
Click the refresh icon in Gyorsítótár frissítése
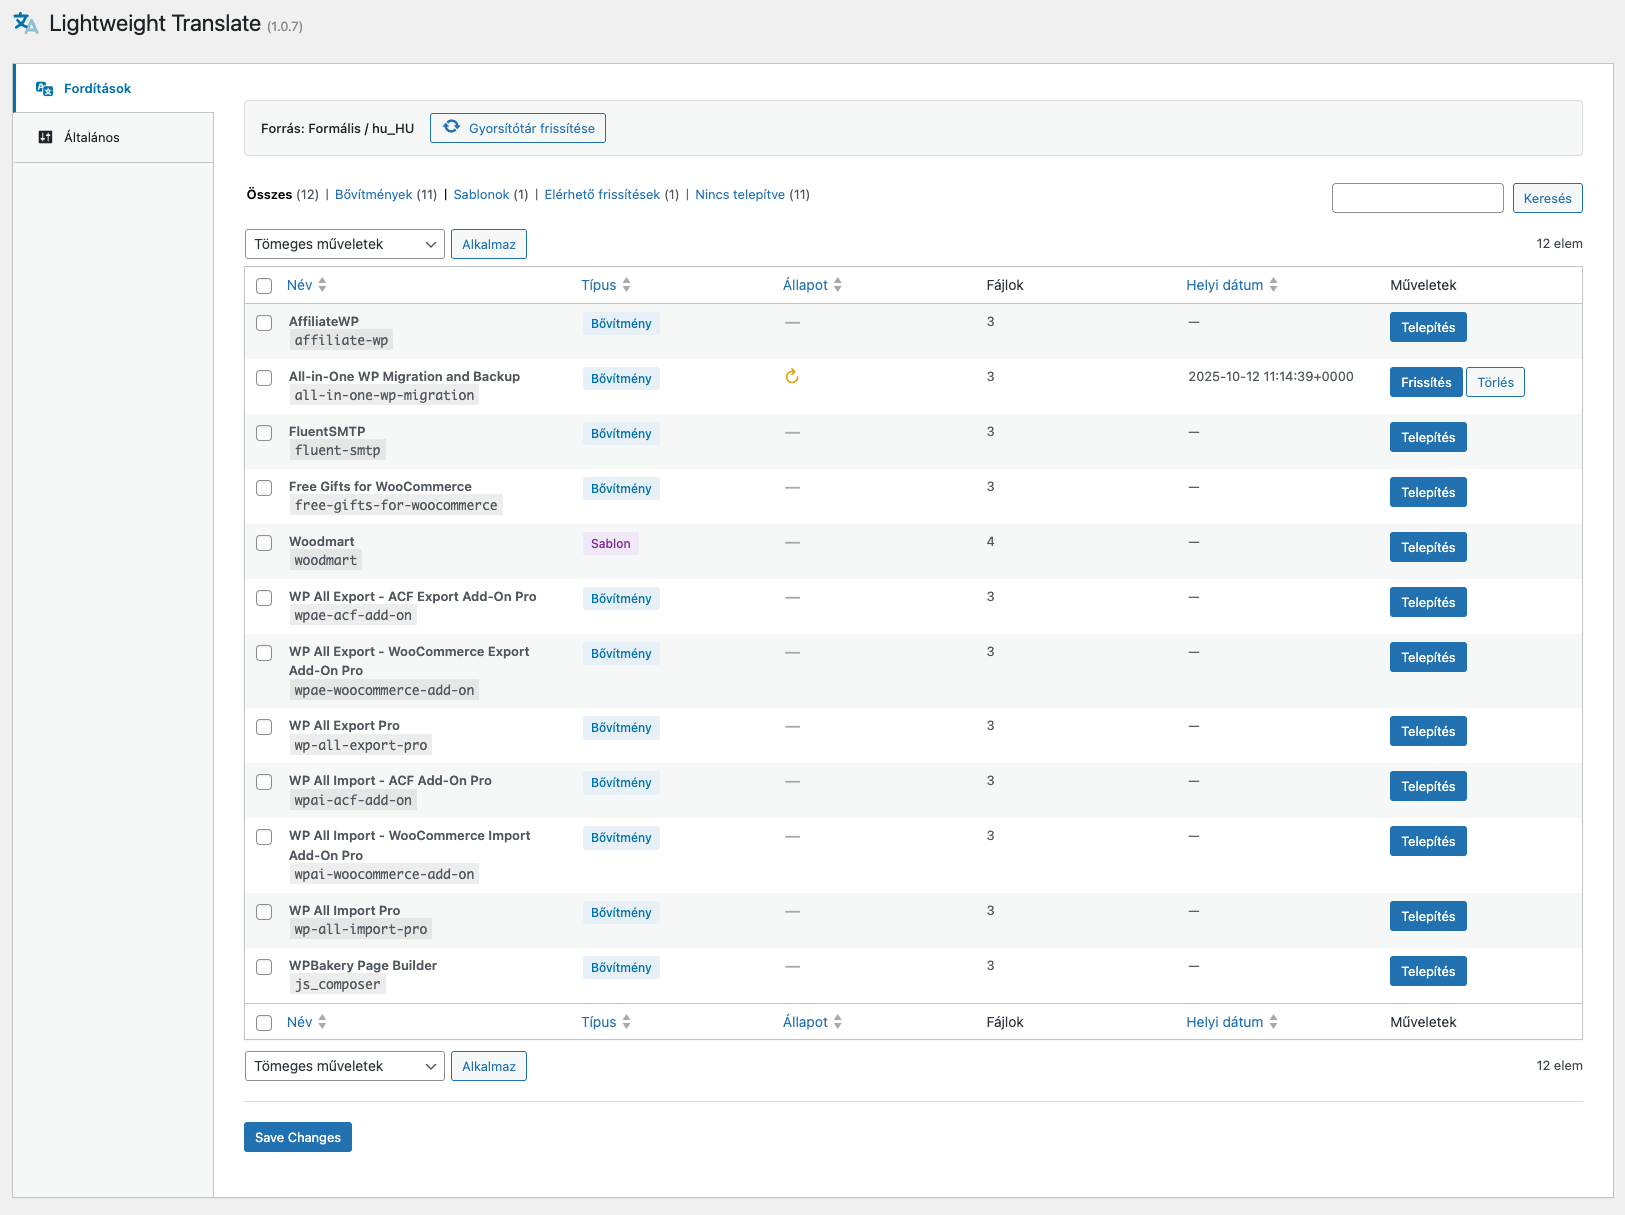tap(452, 127)
